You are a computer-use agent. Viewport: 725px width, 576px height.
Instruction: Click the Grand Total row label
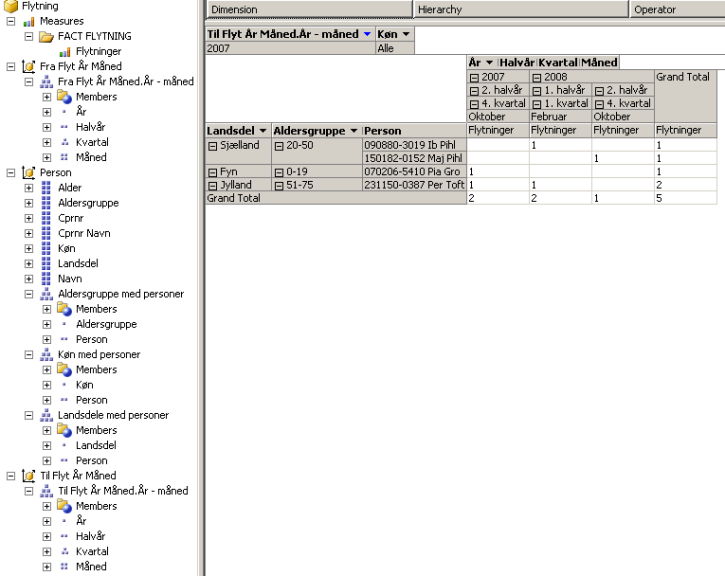point(336,198)
